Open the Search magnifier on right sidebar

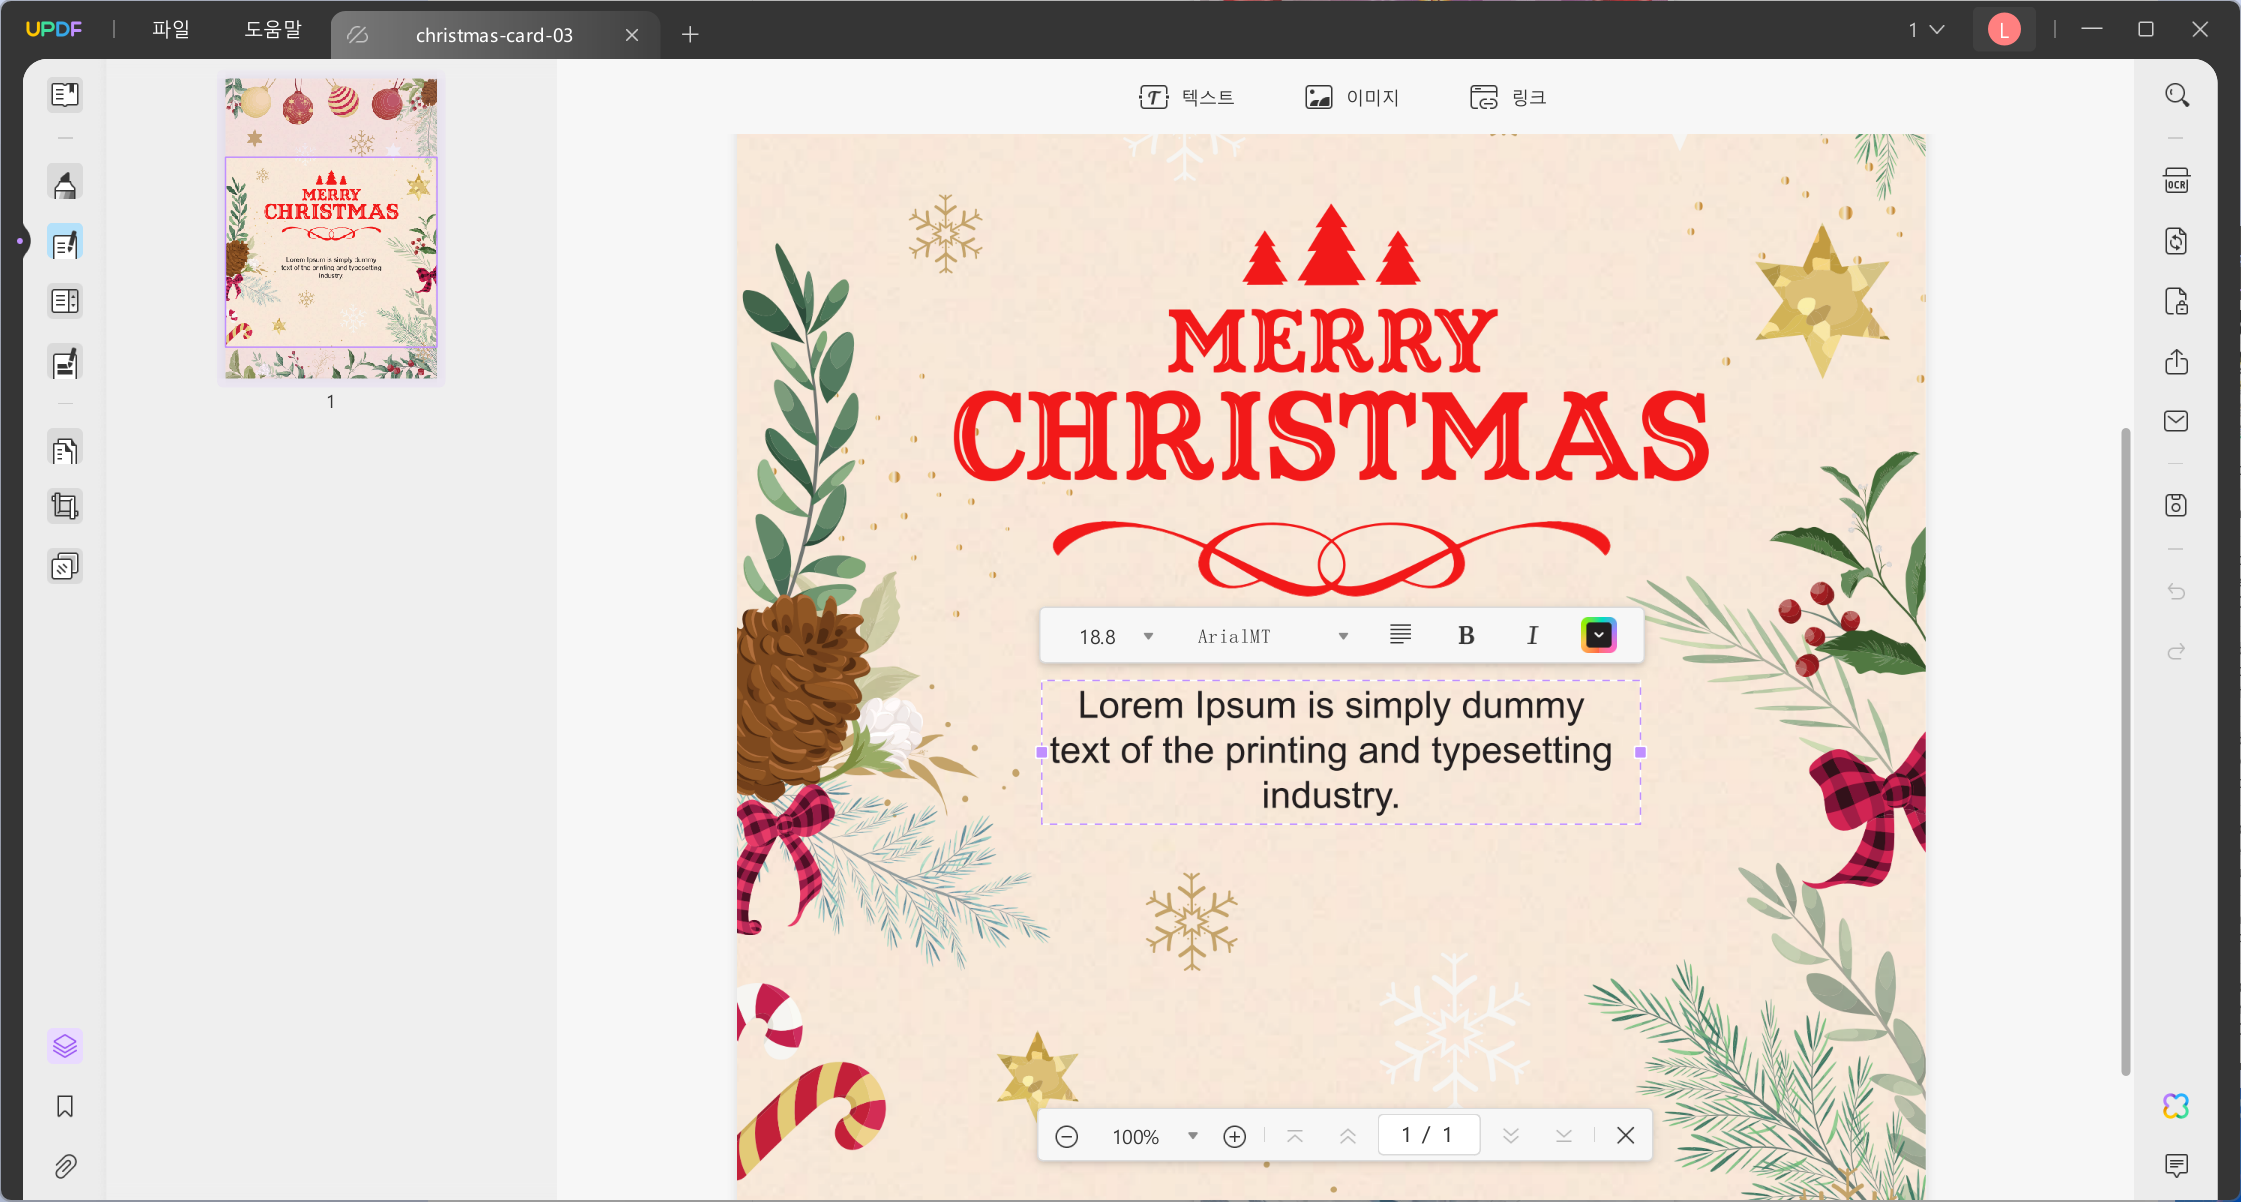tap(2177, 95)
